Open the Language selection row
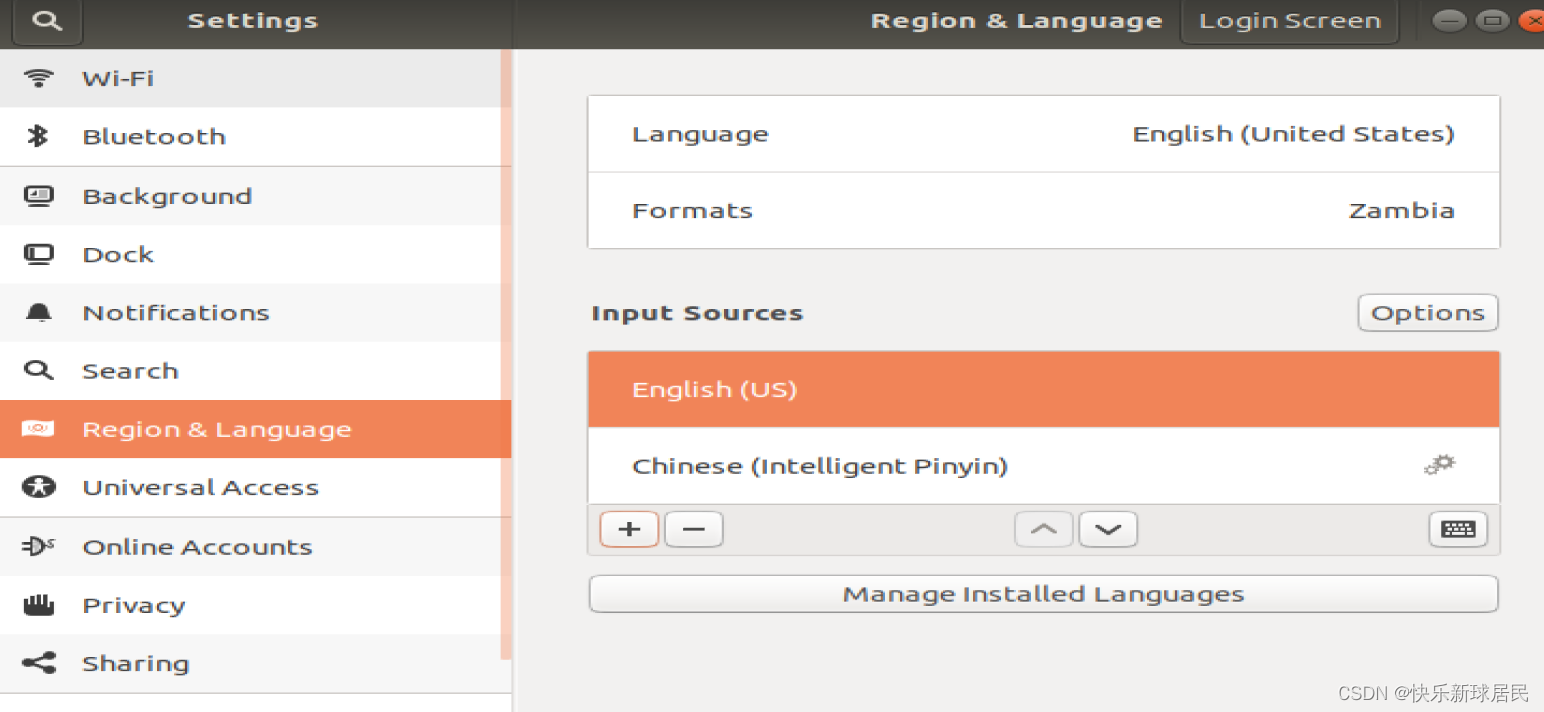 (1043, 133)
